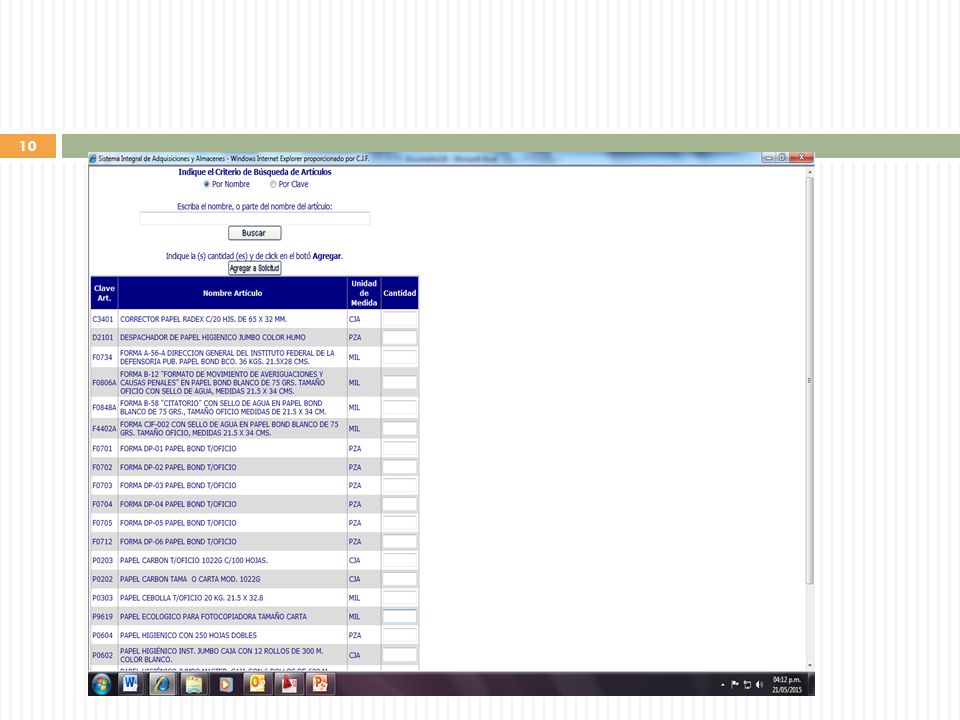960x720 pixels.
Task: Click the FORMA DP-03 PAPEL BOND T/OFICIO text
Action: coord(178,486)
